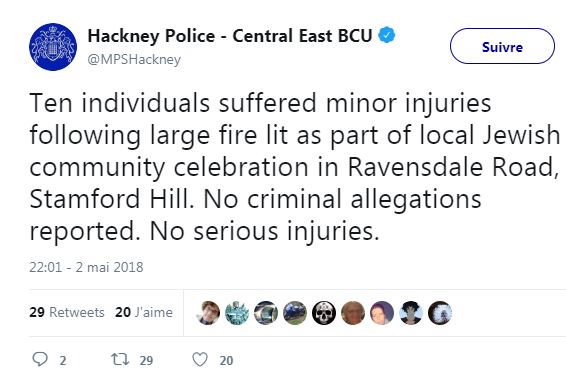Open the 22:01 - 2 mai 2018 timestamp
Viewport: 566px width, 382px height.
point(86,267)
